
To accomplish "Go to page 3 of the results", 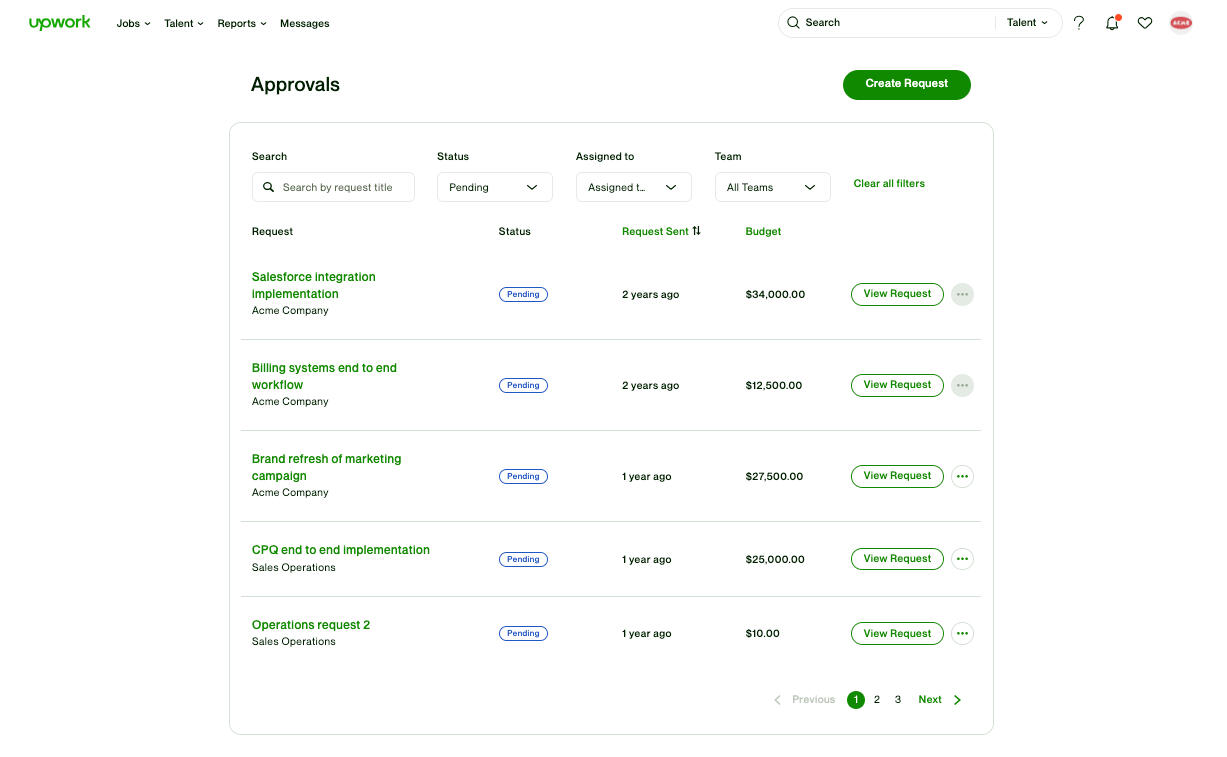I will click(x=897, y=699).
